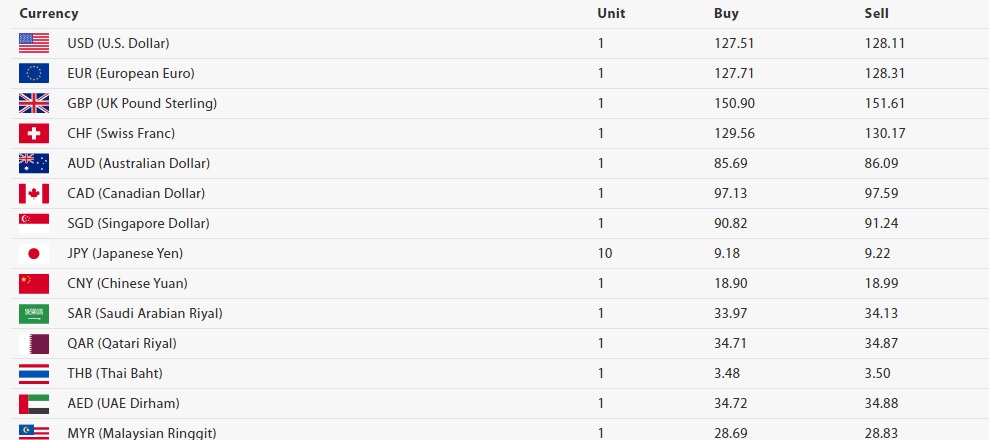This screenshot has height=440, width=989.
Task: Select the Thailand flag icon
Action: 33,374
